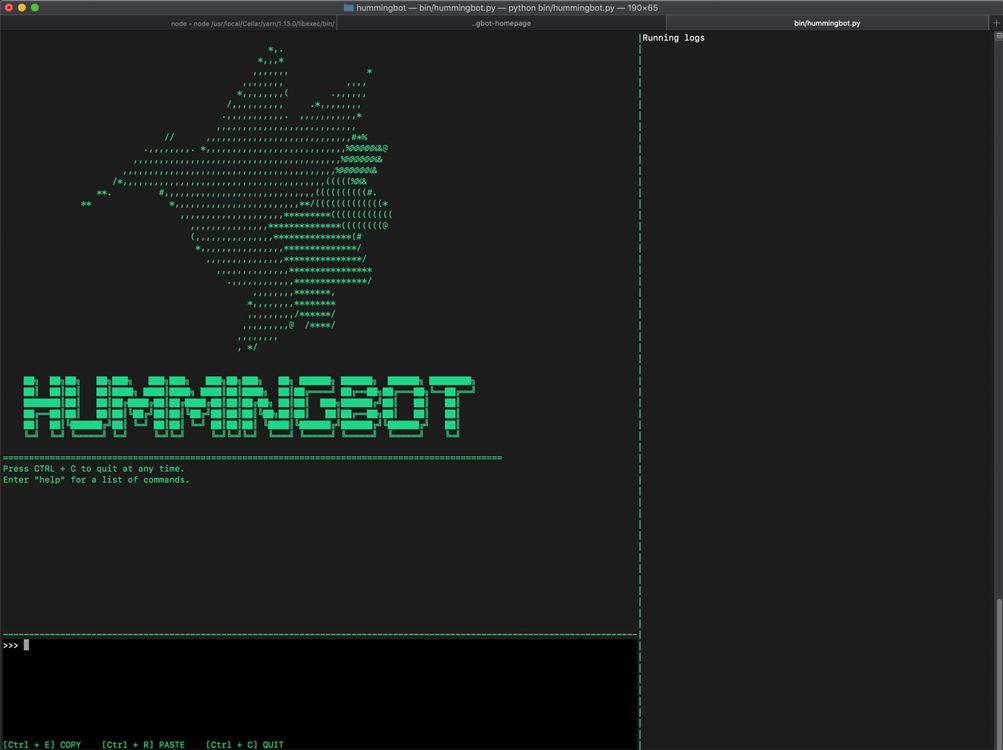Viewport: 1003px width, 750px height.
Task: Switch to the bin/hummingbot.py tab
Action: tap(828, 22)
